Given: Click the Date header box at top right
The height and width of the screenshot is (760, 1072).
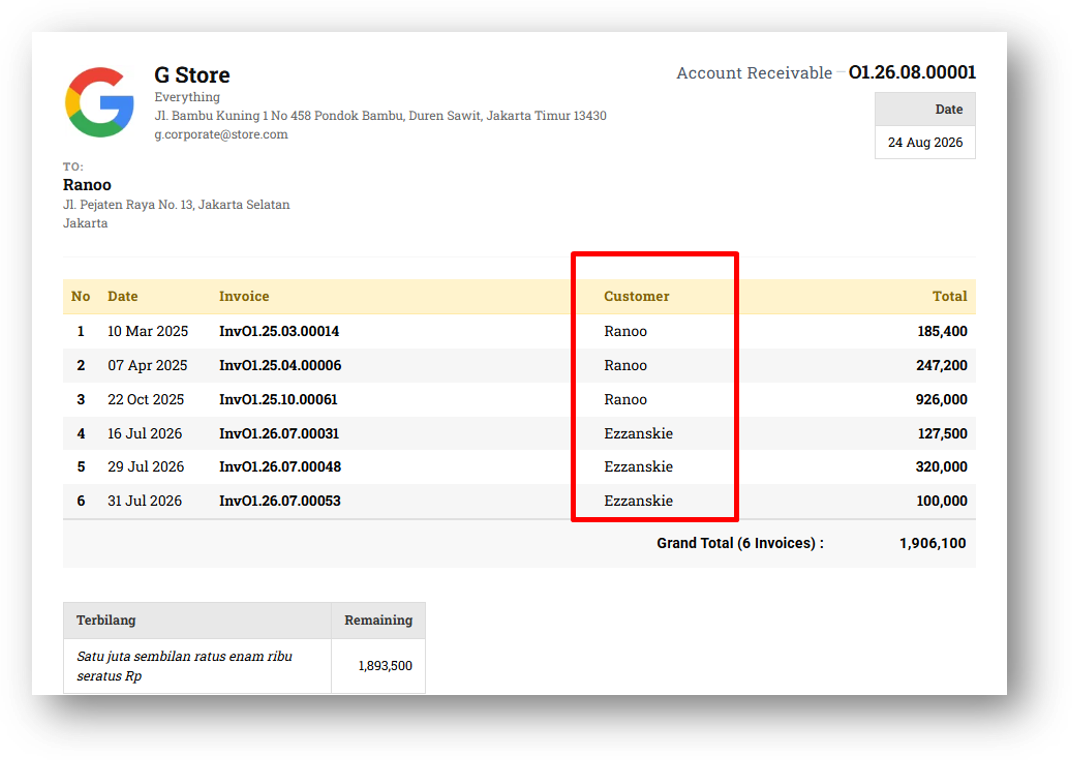Looking at the screenshot, I should tap(925, 109).
